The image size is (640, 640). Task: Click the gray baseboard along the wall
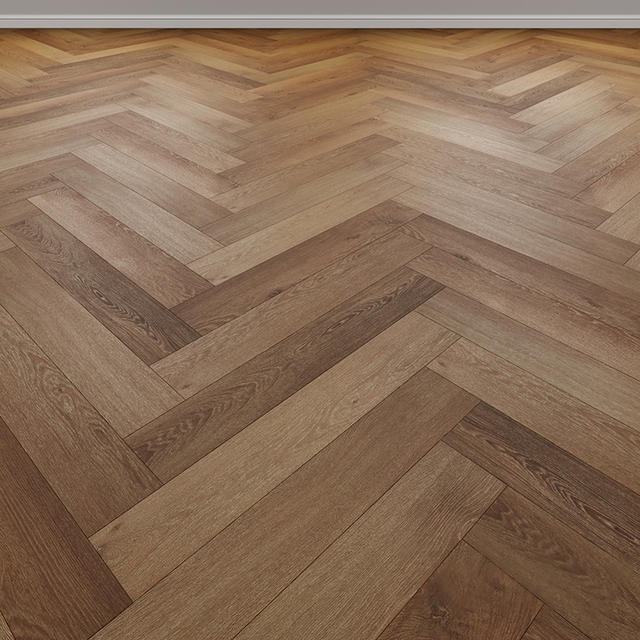click(320, 7)
